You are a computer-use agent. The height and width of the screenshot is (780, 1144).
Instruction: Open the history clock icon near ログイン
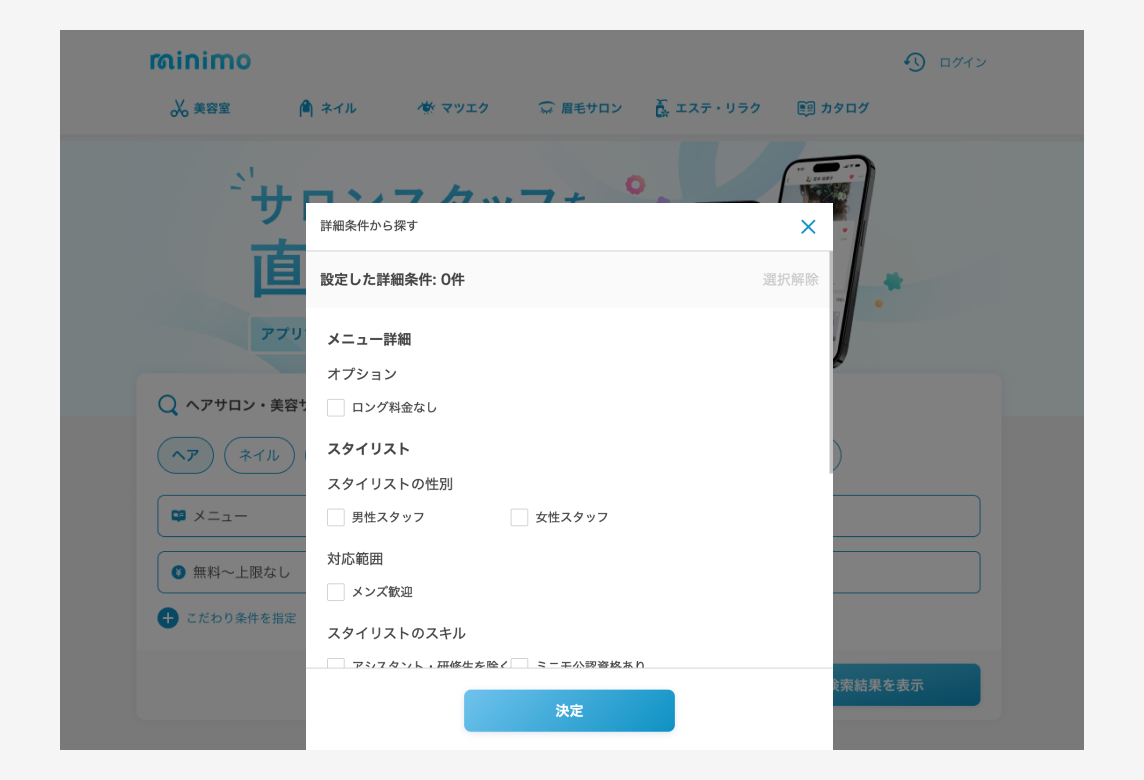pyautogui.click(x=914, y=62)
